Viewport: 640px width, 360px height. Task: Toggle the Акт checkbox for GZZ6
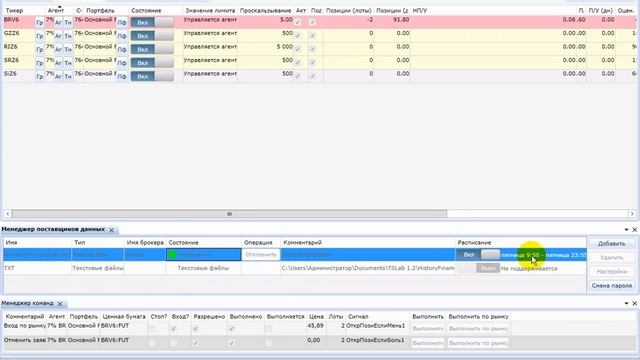pyautogui.click(x=298, y=36)
